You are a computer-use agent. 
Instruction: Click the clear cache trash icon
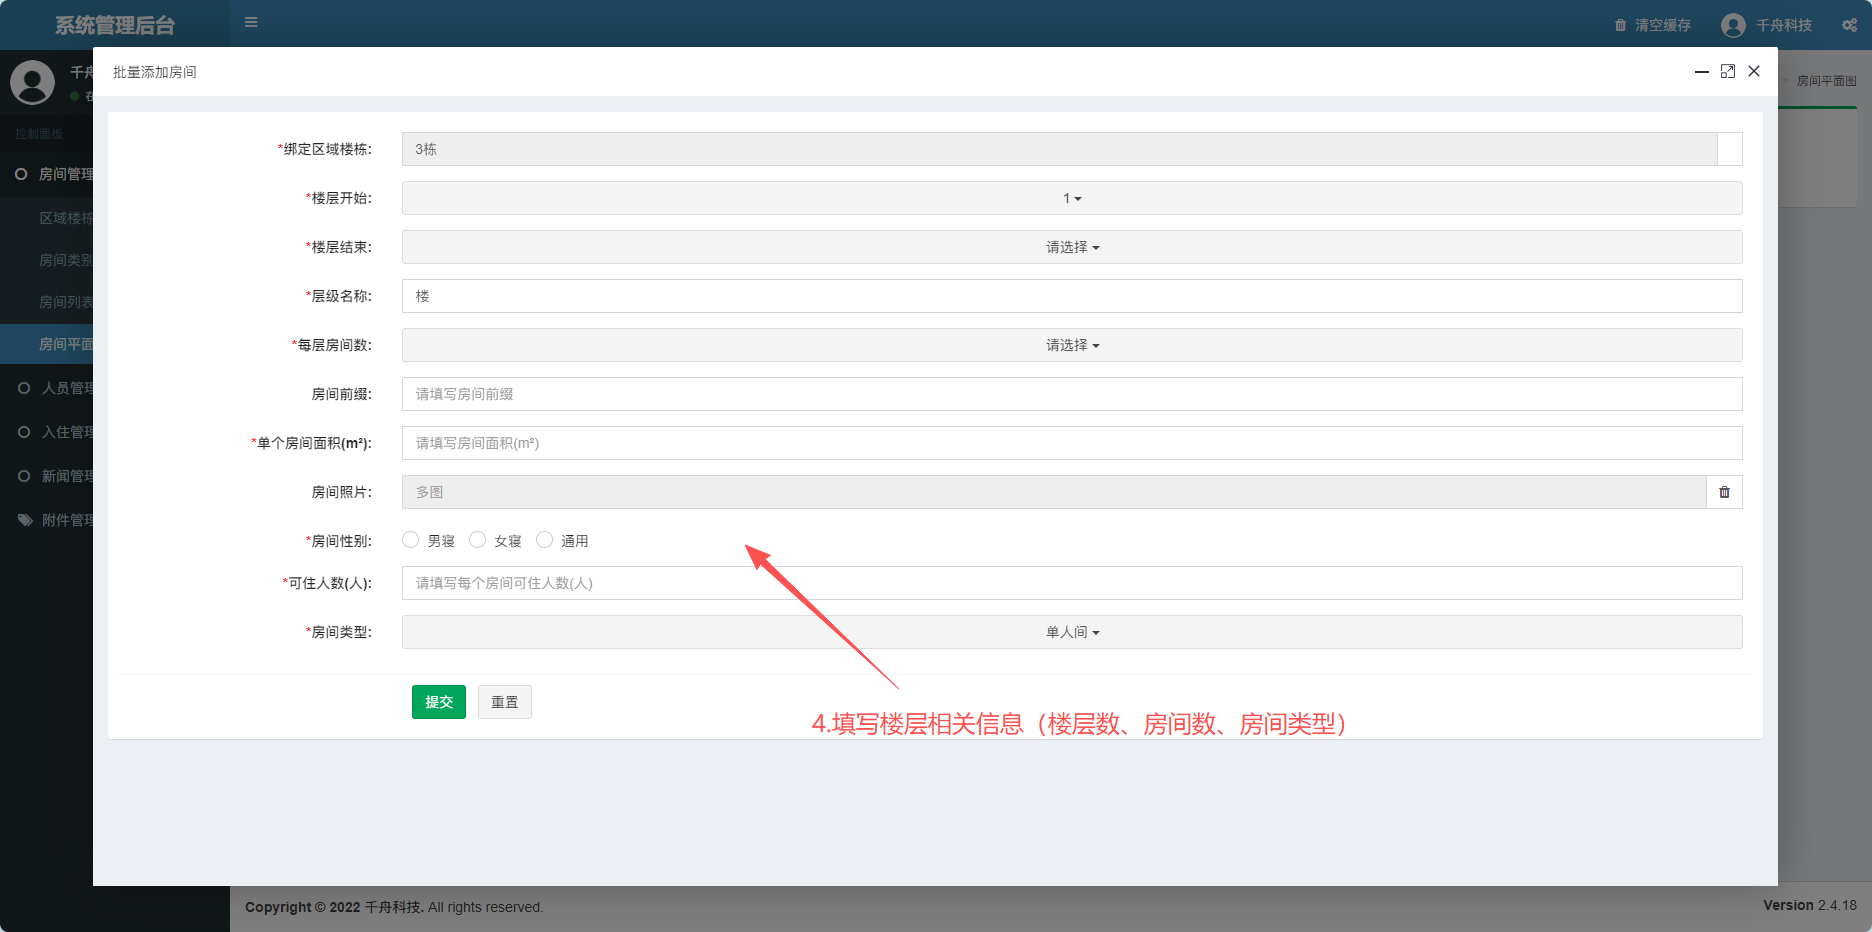pyautogui.click(x=1620, y=25)
